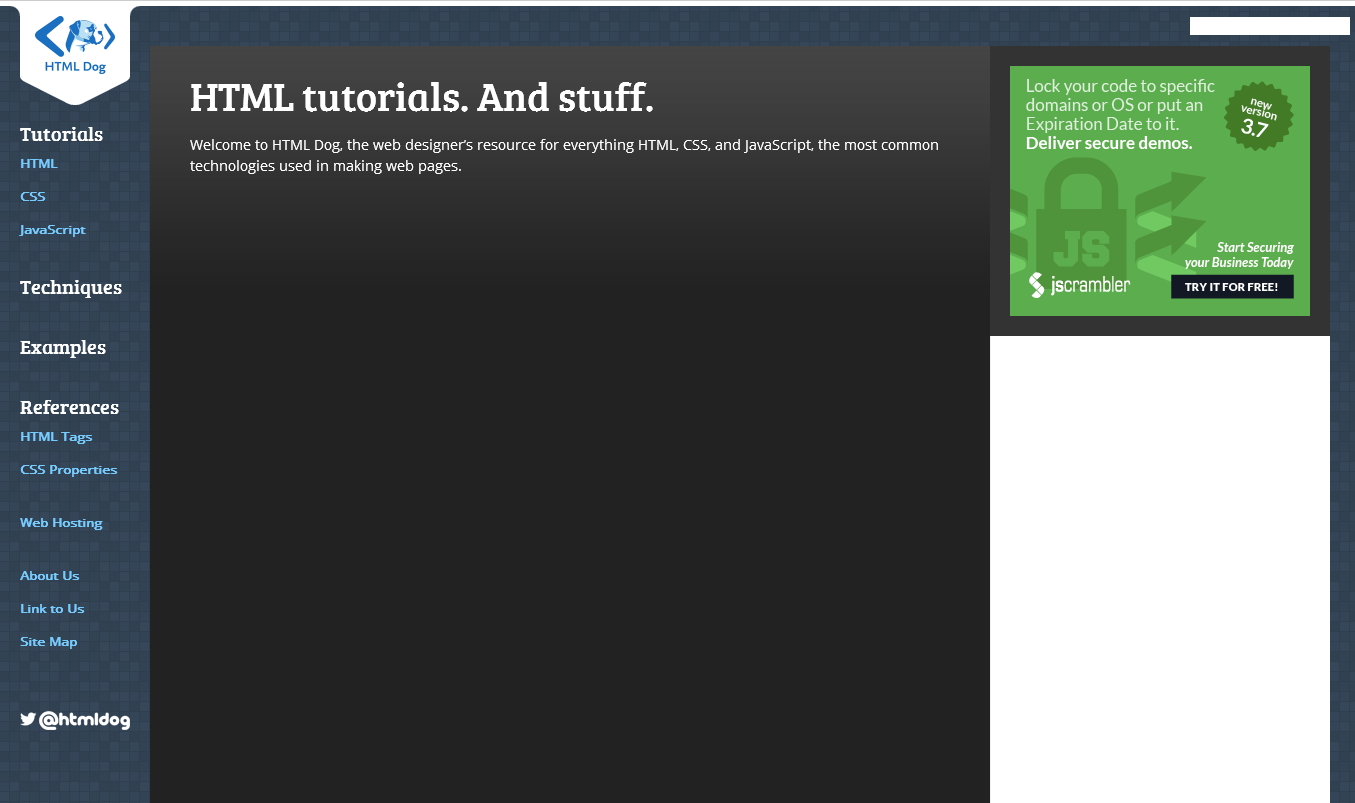Open the Site Map page
Viewport: 1355px width, 803px height.
49,641
